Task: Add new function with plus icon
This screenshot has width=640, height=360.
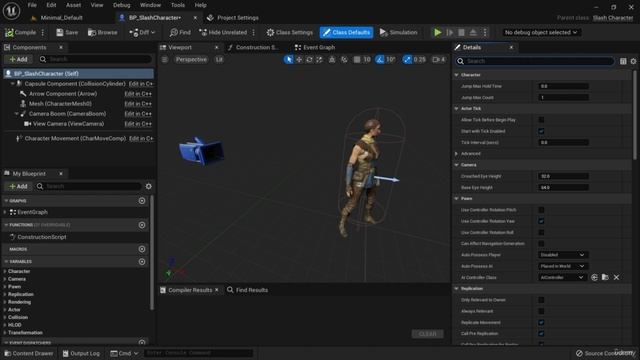Action: (x=142, y=225)
